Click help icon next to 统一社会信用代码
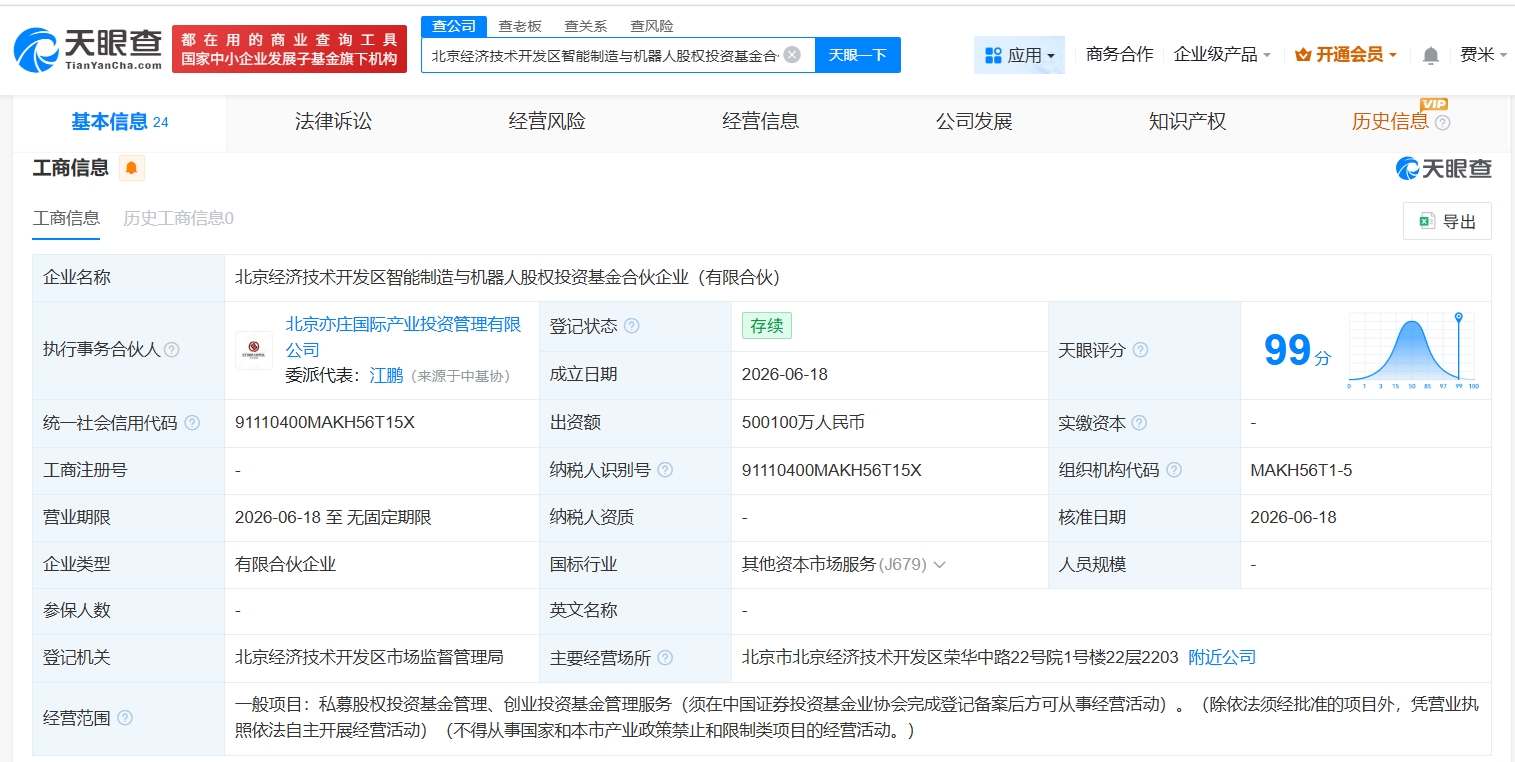The width and height of the screenshot is (1515, 762). (x=192, y=423)
